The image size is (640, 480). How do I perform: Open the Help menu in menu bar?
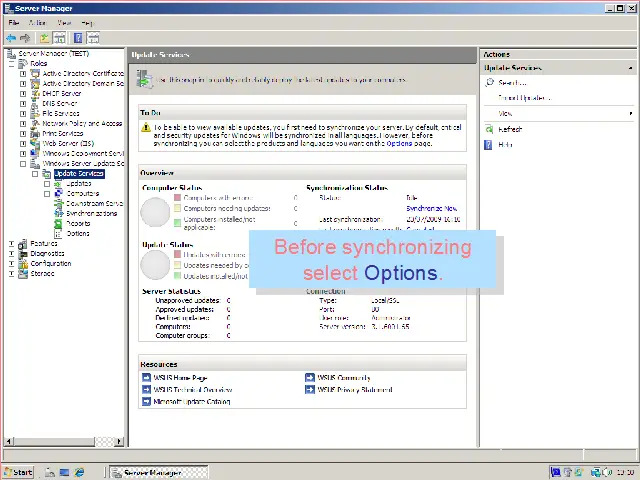(x=87, y=23)
